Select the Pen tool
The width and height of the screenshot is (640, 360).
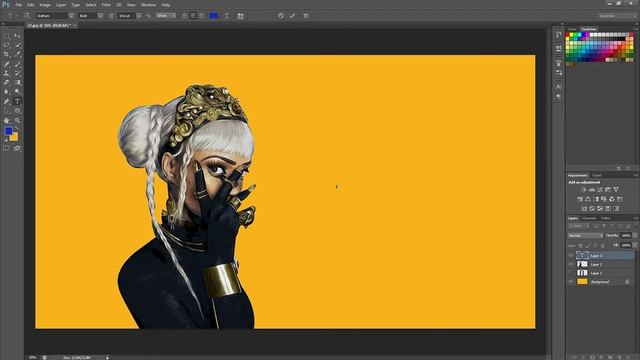[x=7, y=102]
